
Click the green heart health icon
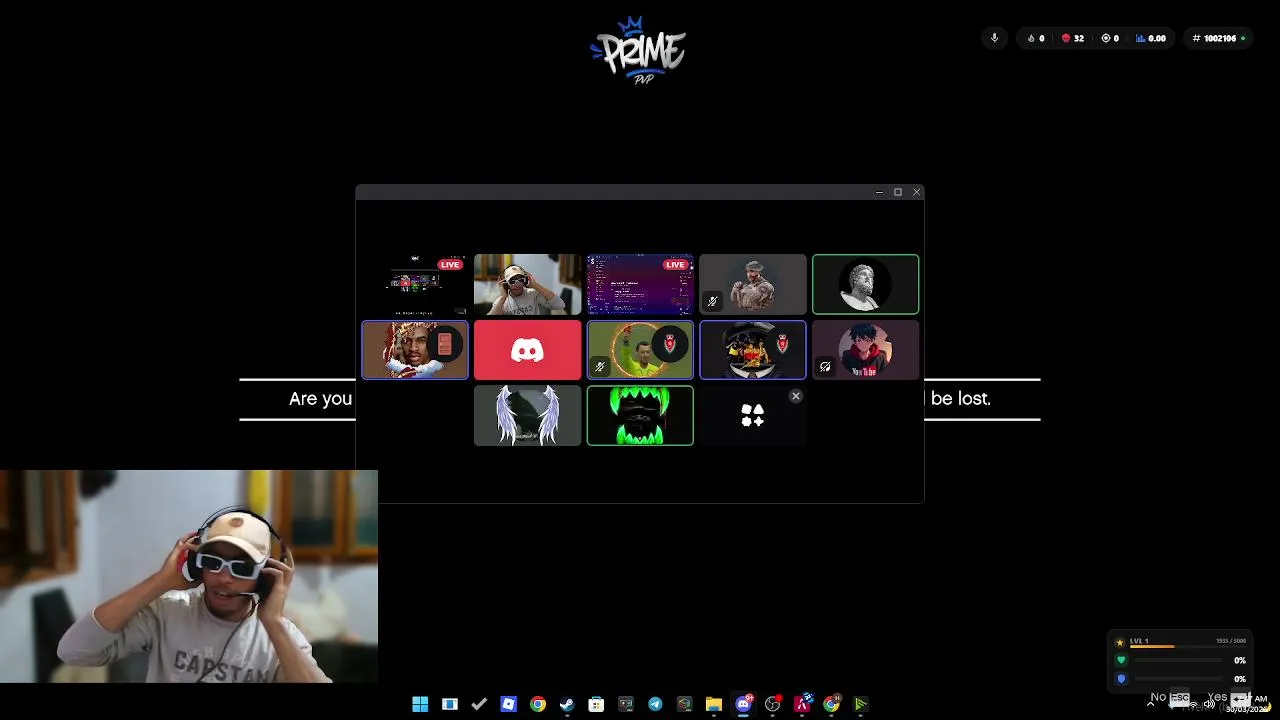[1121, 660]
